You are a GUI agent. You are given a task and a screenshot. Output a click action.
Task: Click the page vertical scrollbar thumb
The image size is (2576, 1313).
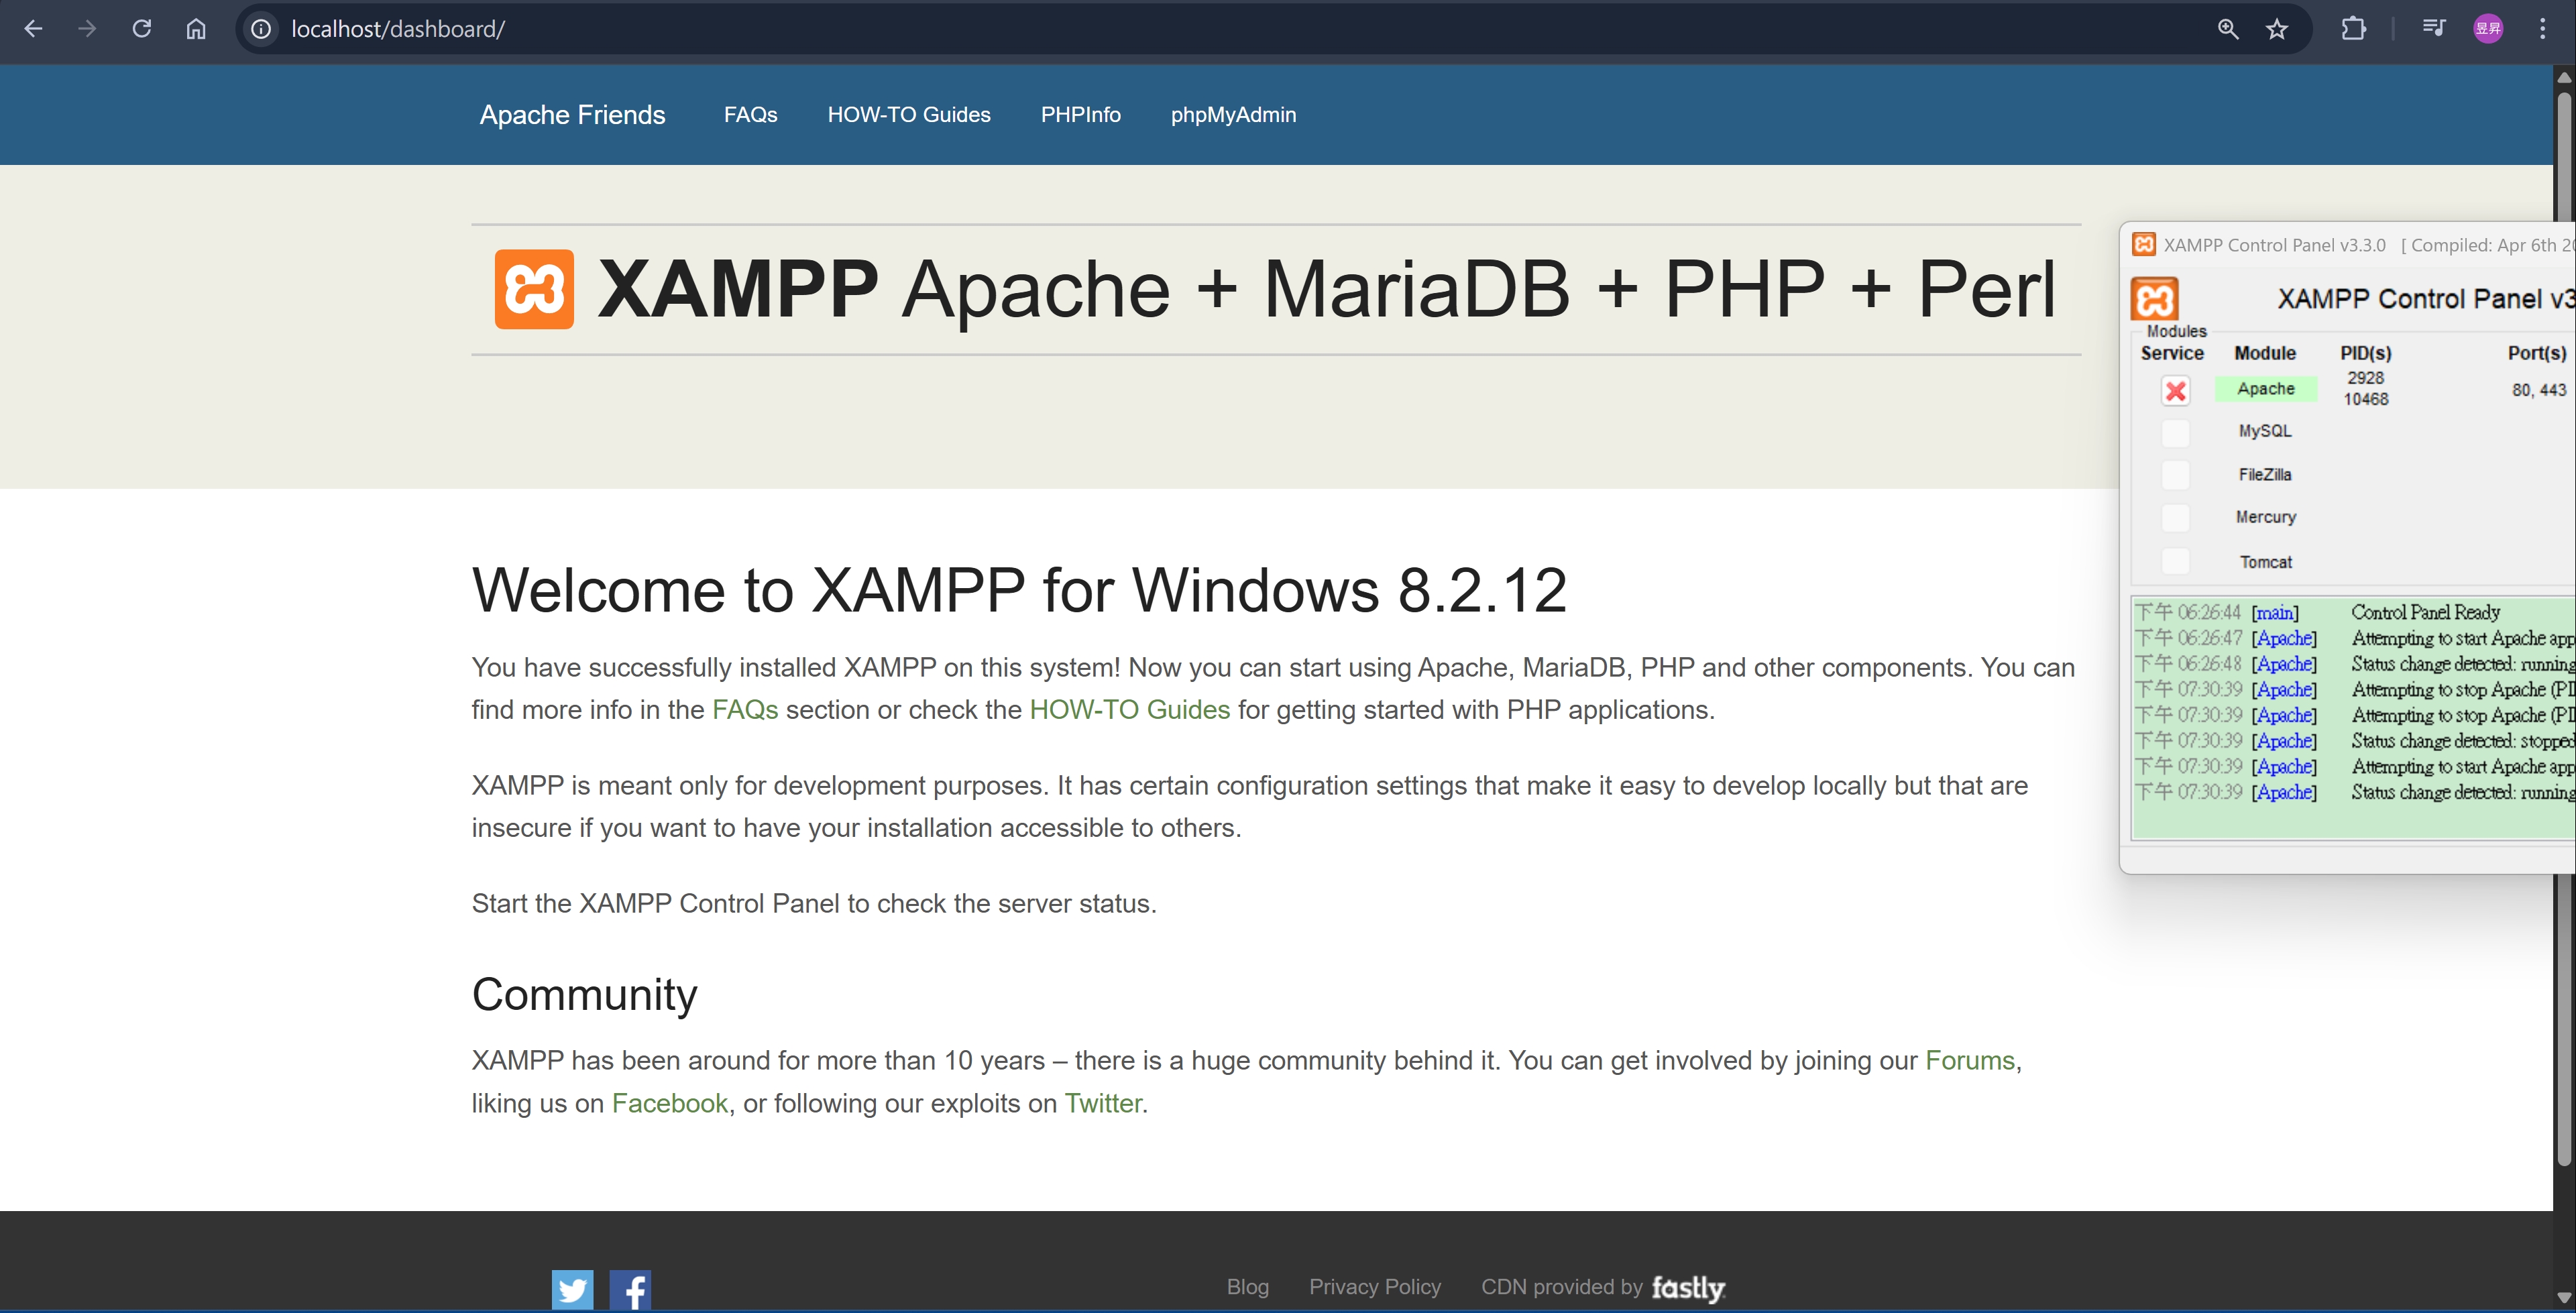2563,630
